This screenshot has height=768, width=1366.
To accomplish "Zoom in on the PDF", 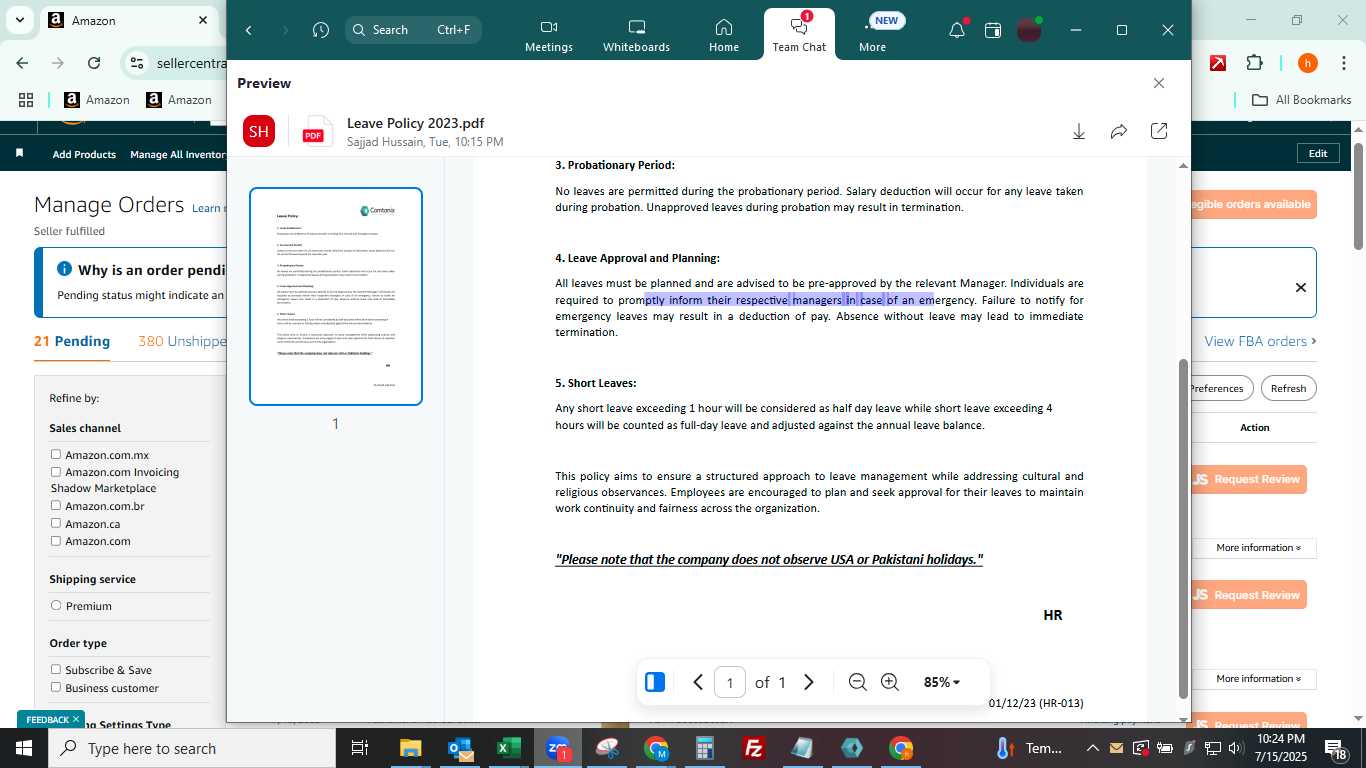I will coord(890,682).
